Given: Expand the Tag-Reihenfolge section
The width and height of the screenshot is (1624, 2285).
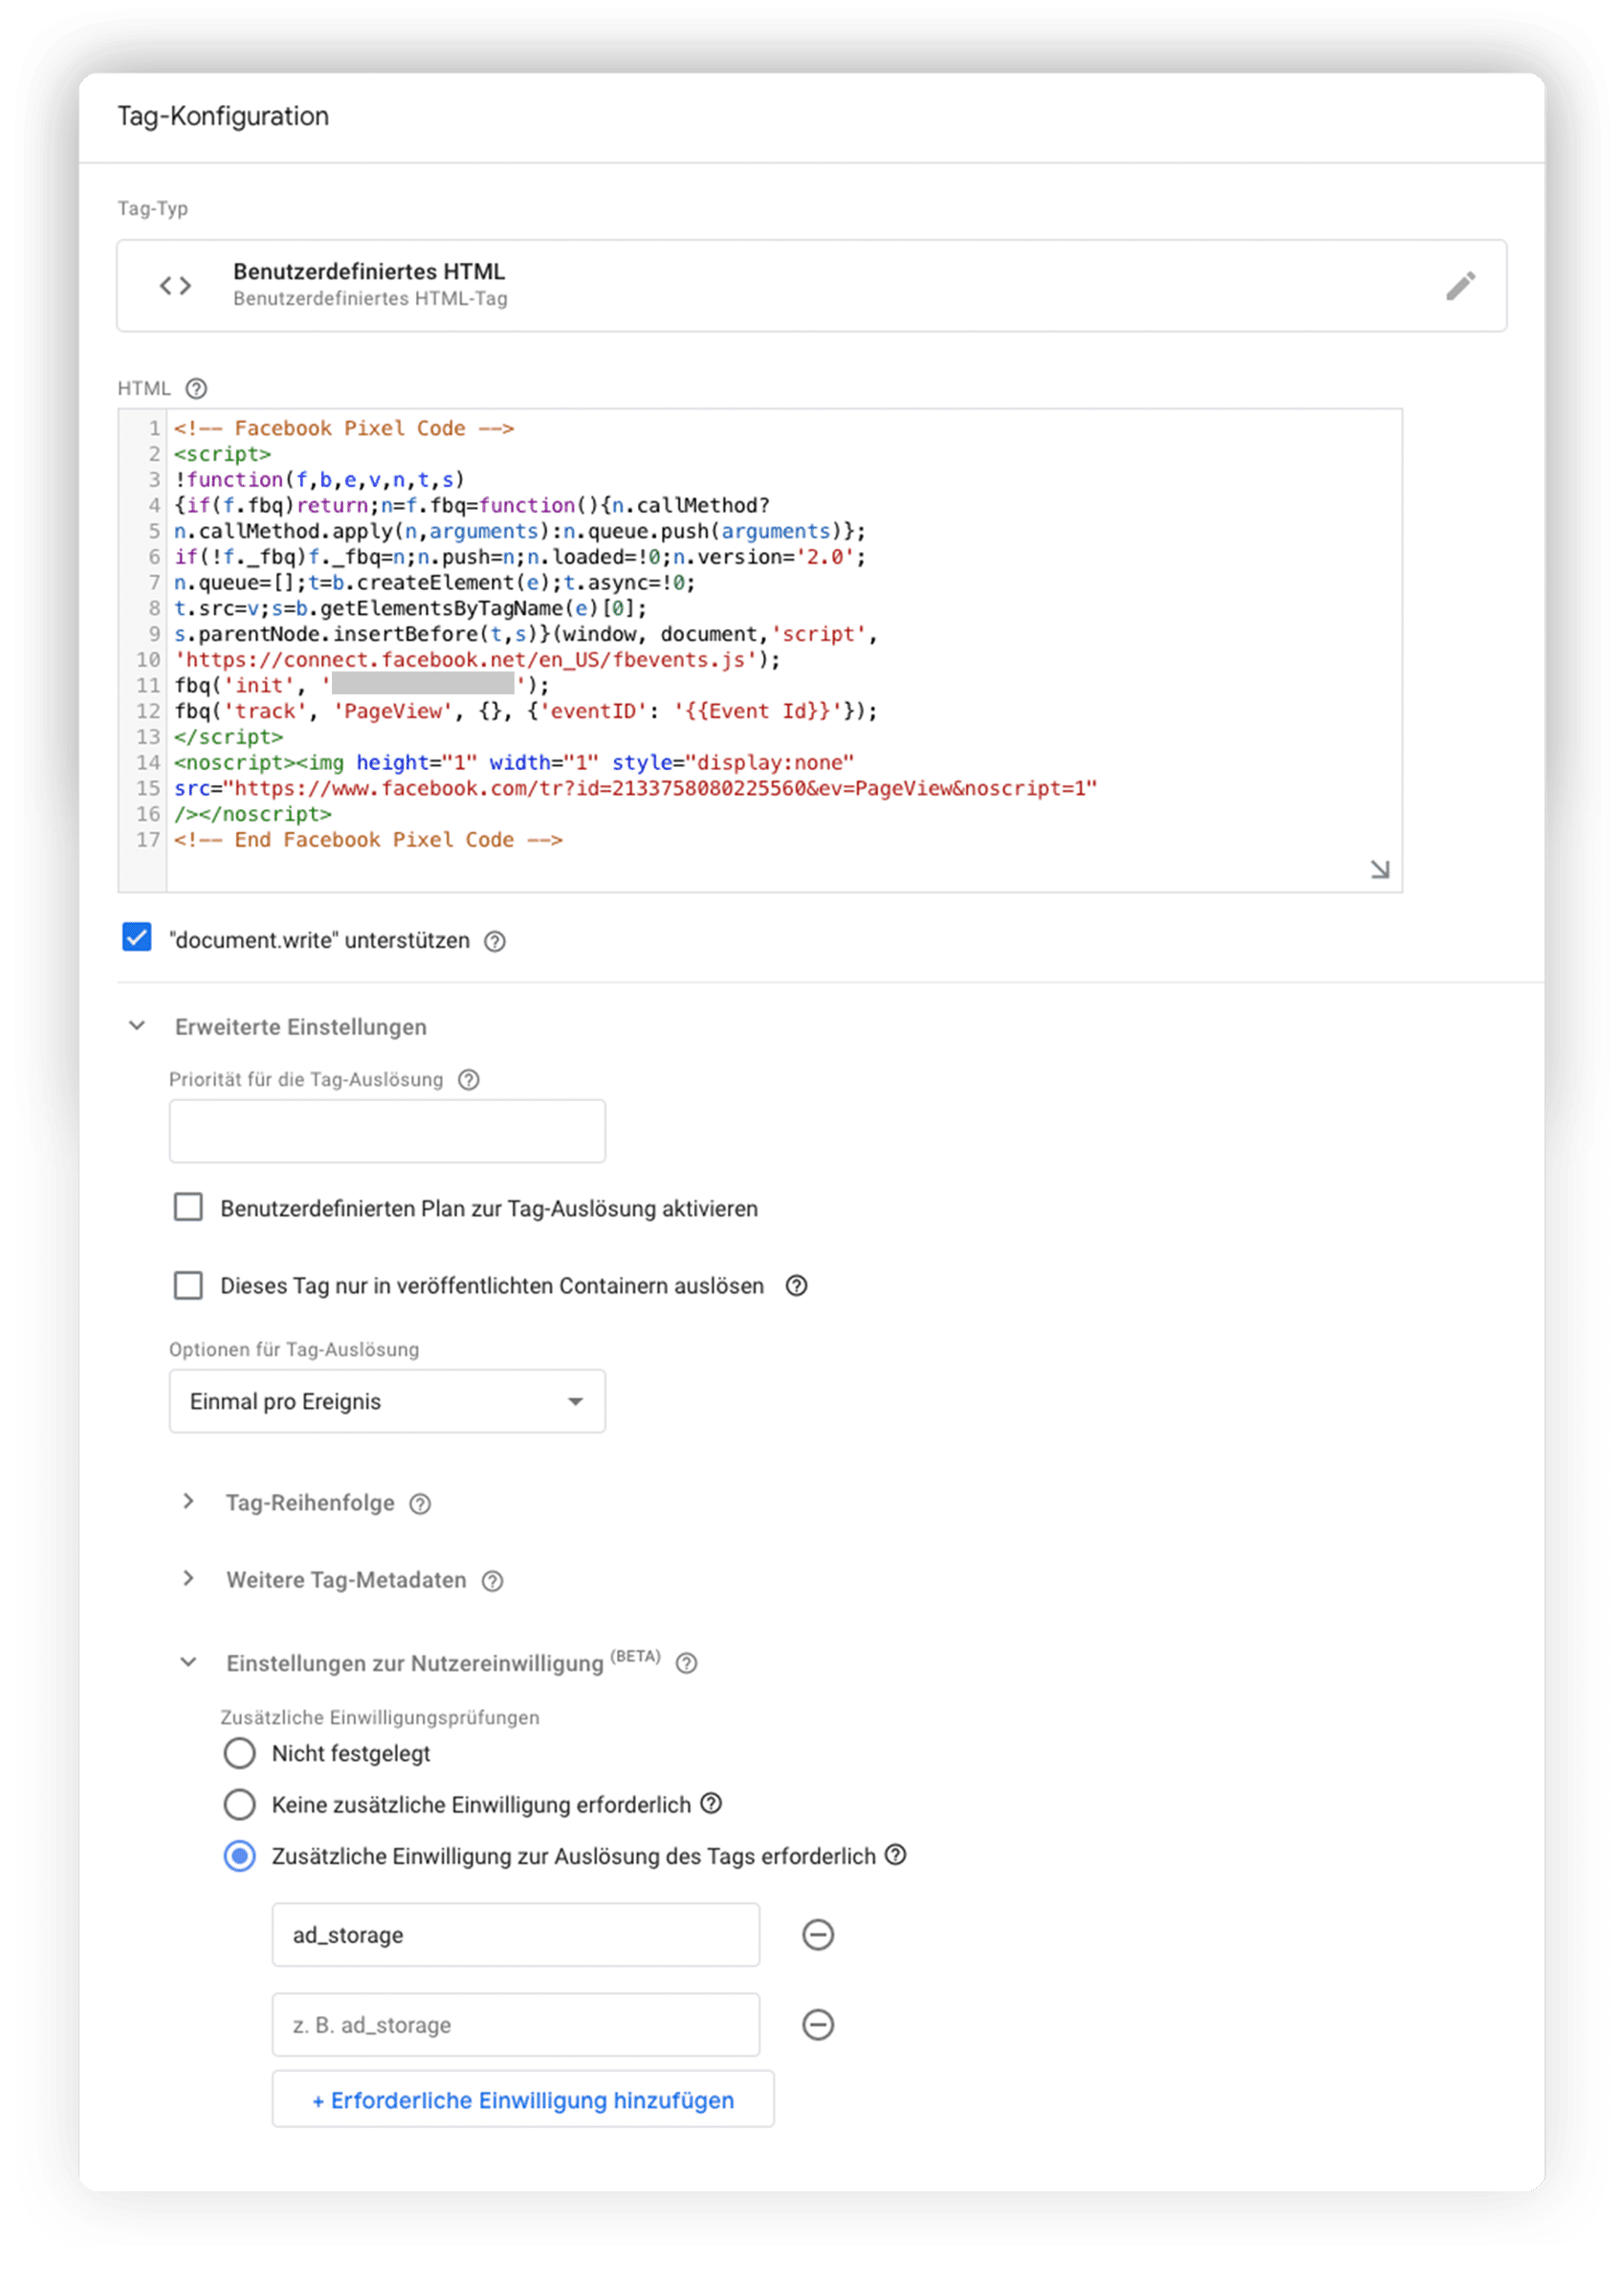Looking at the screenshot, I should point(188,1502).
